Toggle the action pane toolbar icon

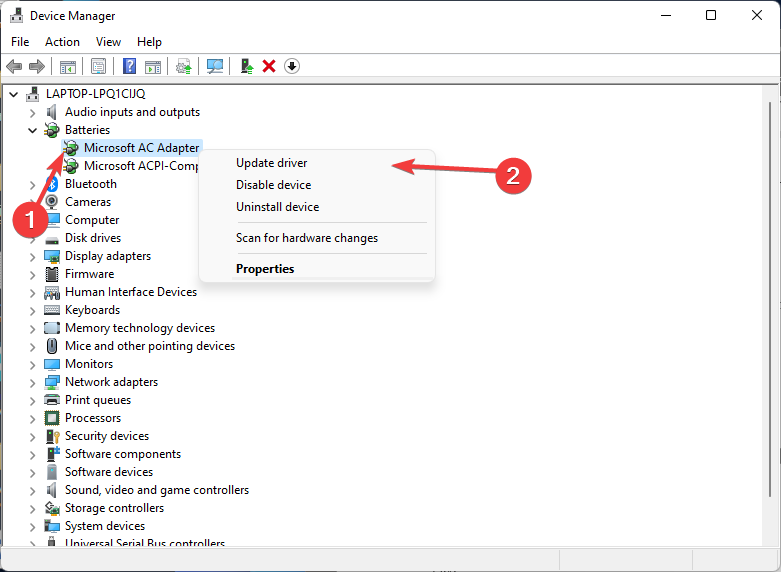pyautogui.click(x=153, y=66)
